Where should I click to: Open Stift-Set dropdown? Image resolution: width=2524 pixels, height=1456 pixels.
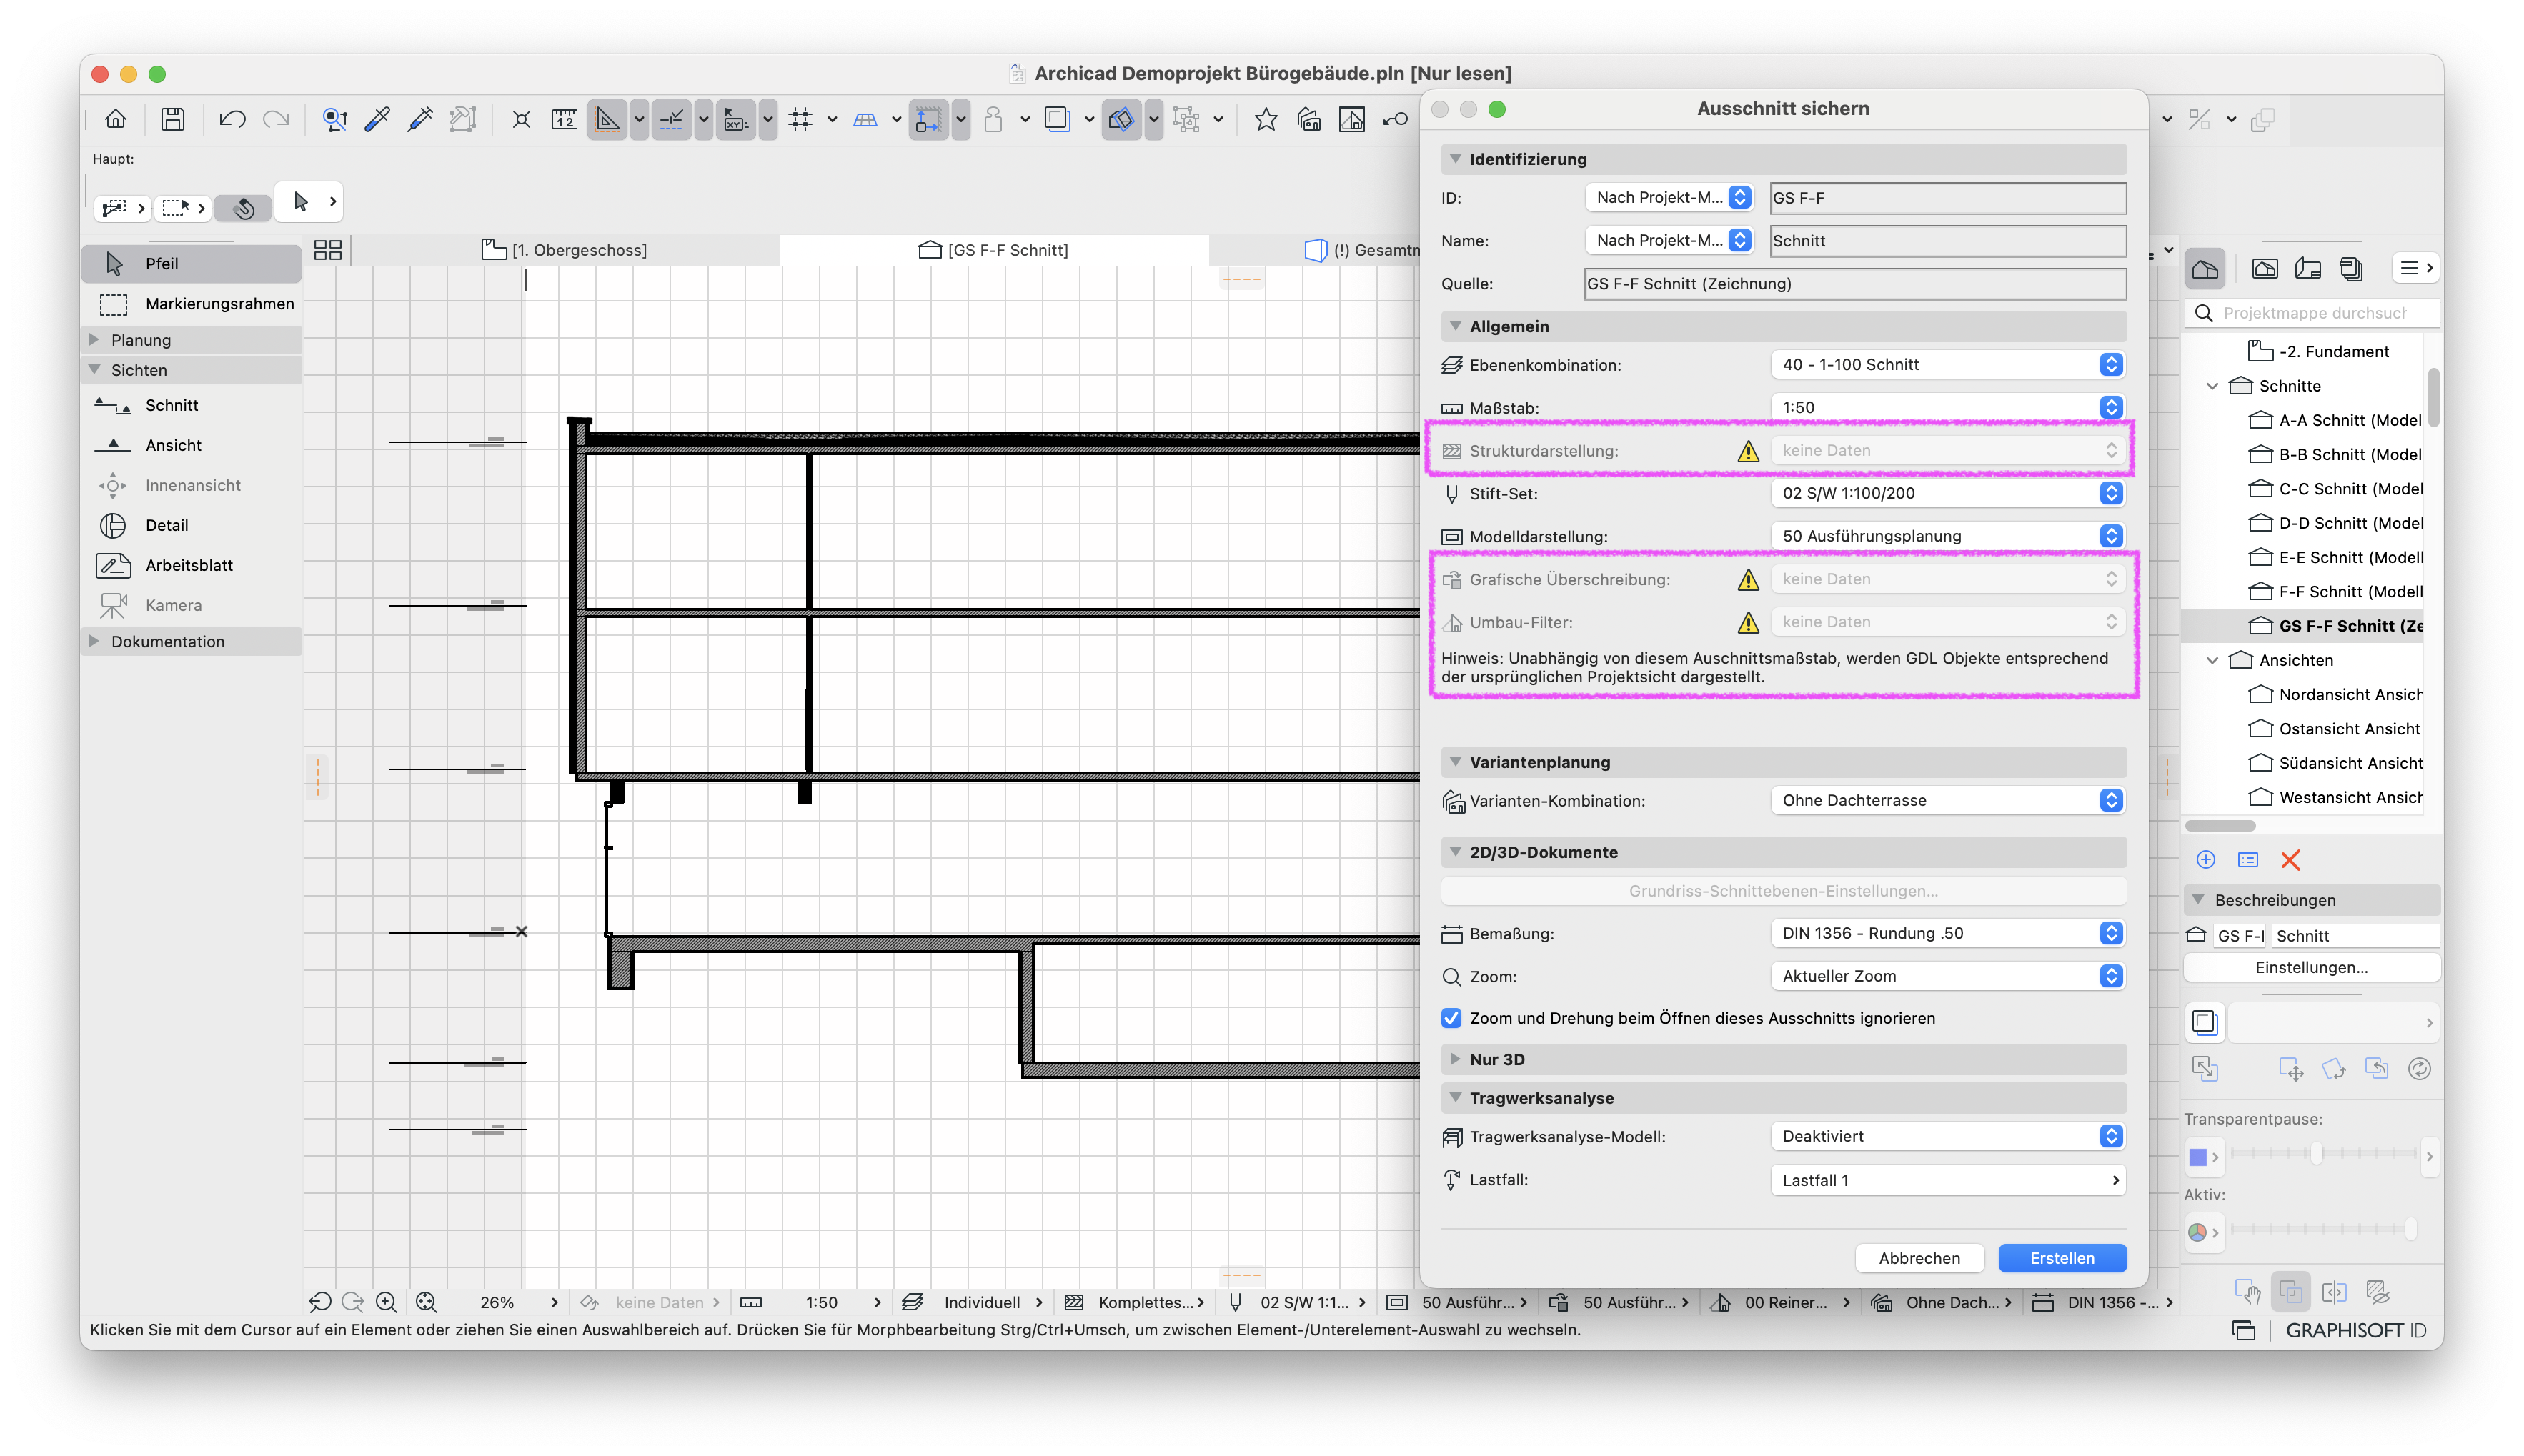point(1947,493)
